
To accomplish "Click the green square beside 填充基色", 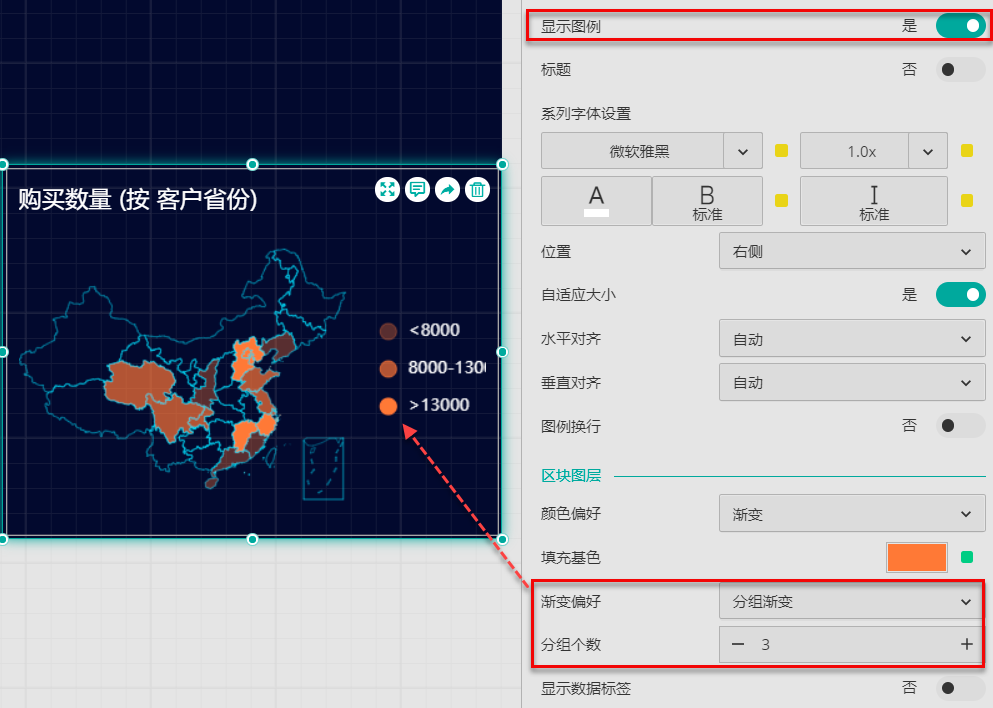I will (x=967, y=557).
